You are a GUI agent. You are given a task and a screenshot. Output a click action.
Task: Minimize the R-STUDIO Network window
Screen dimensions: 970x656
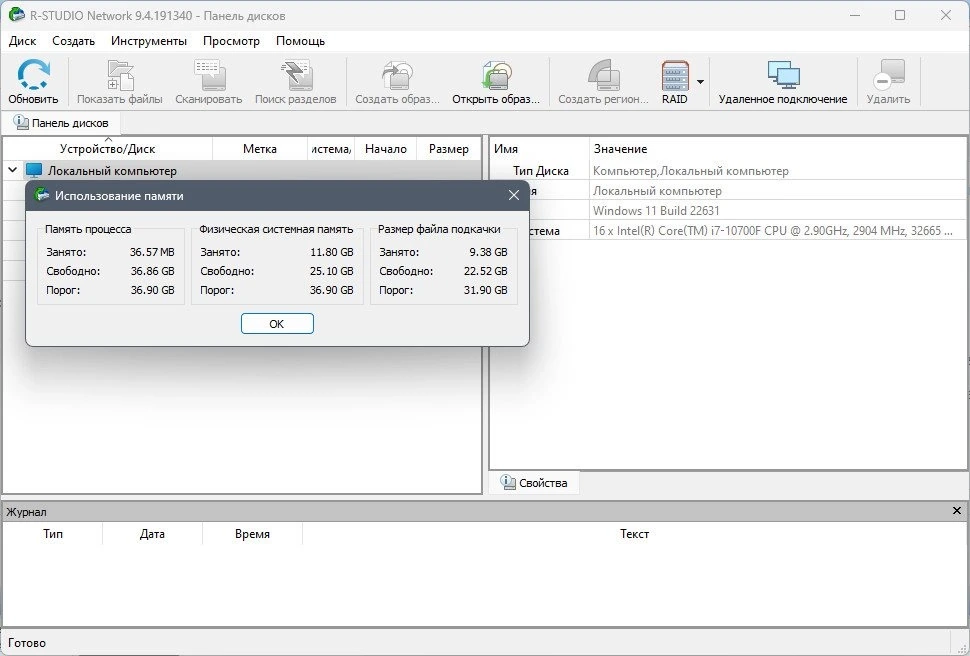coord(854,15)
